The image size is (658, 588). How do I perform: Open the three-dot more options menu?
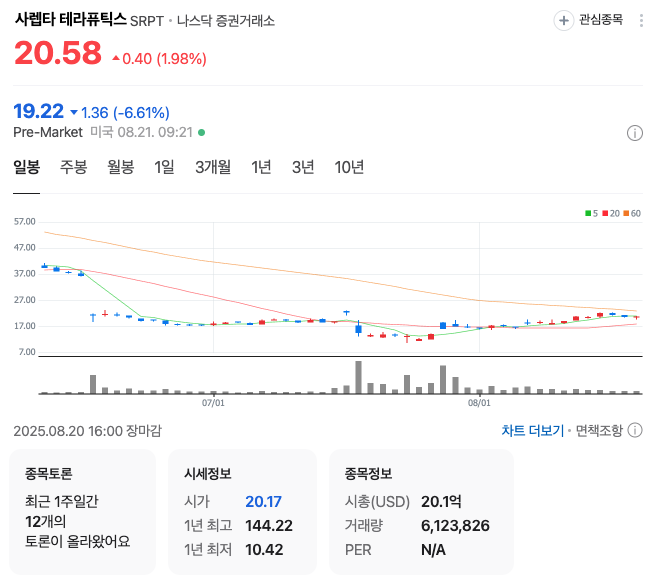click(x=641, y=21)
